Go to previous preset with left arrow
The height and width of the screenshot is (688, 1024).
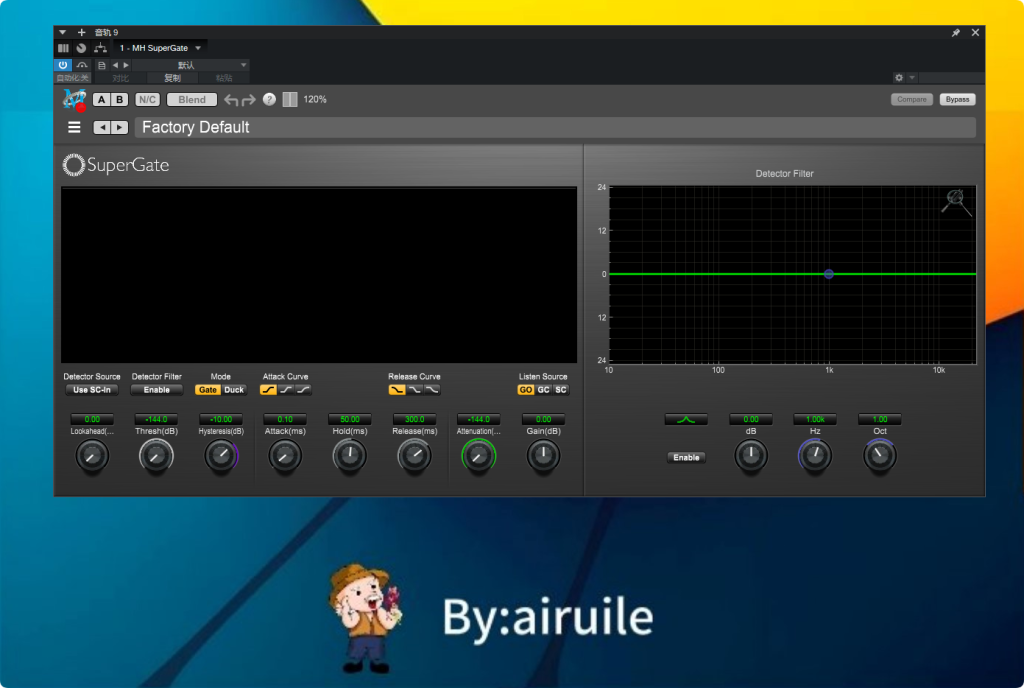tap(101, 127)
